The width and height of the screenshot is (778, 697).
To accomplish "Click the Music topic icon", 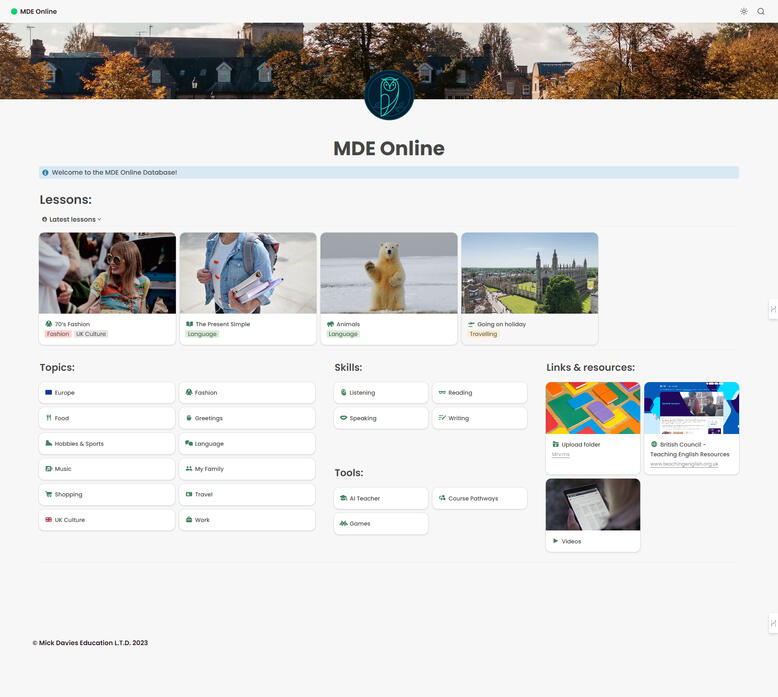I will 48,469.
